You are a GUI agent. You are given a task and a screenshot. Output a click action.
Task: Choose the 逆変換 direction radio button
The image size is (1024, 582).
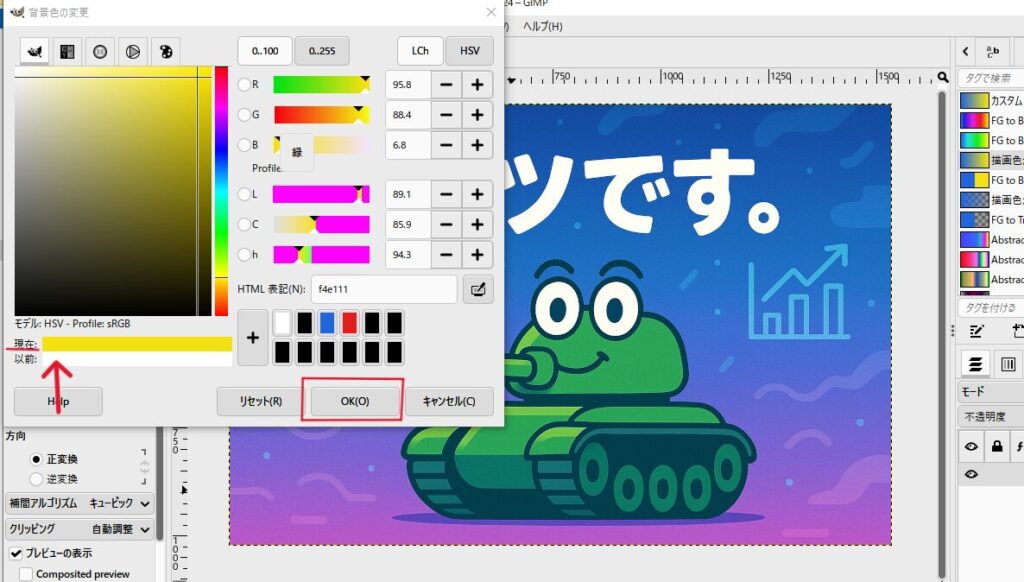pyautogui.click(x=37, y=479)
